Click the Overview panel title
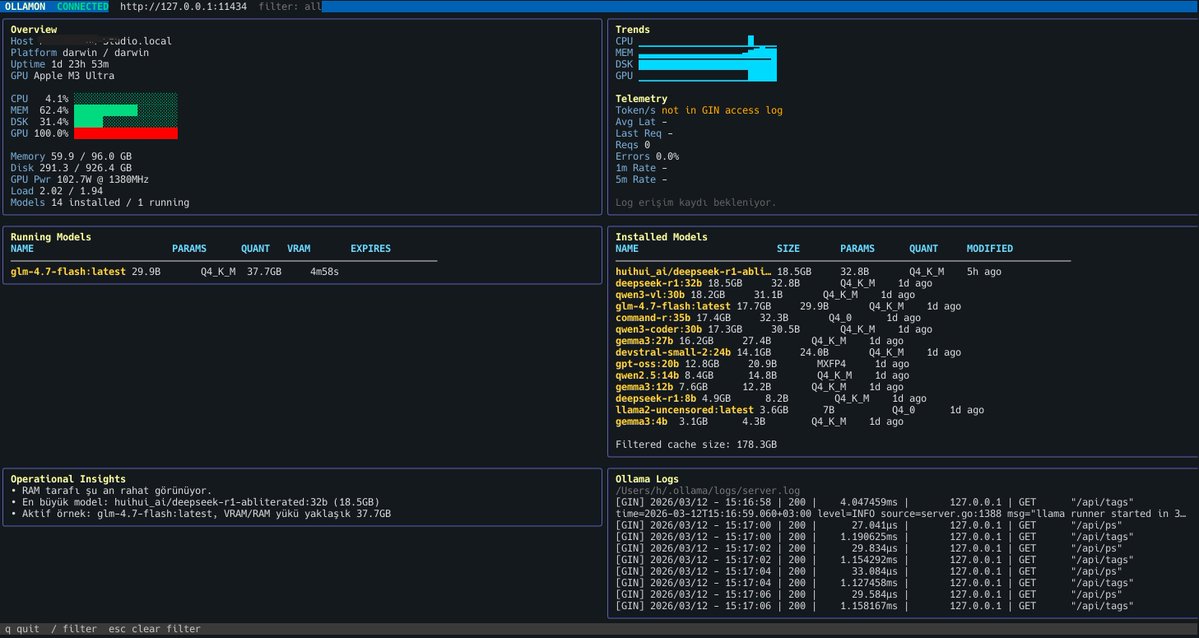This screenshot has width=1199, height=638. click(x=34, y=30)
